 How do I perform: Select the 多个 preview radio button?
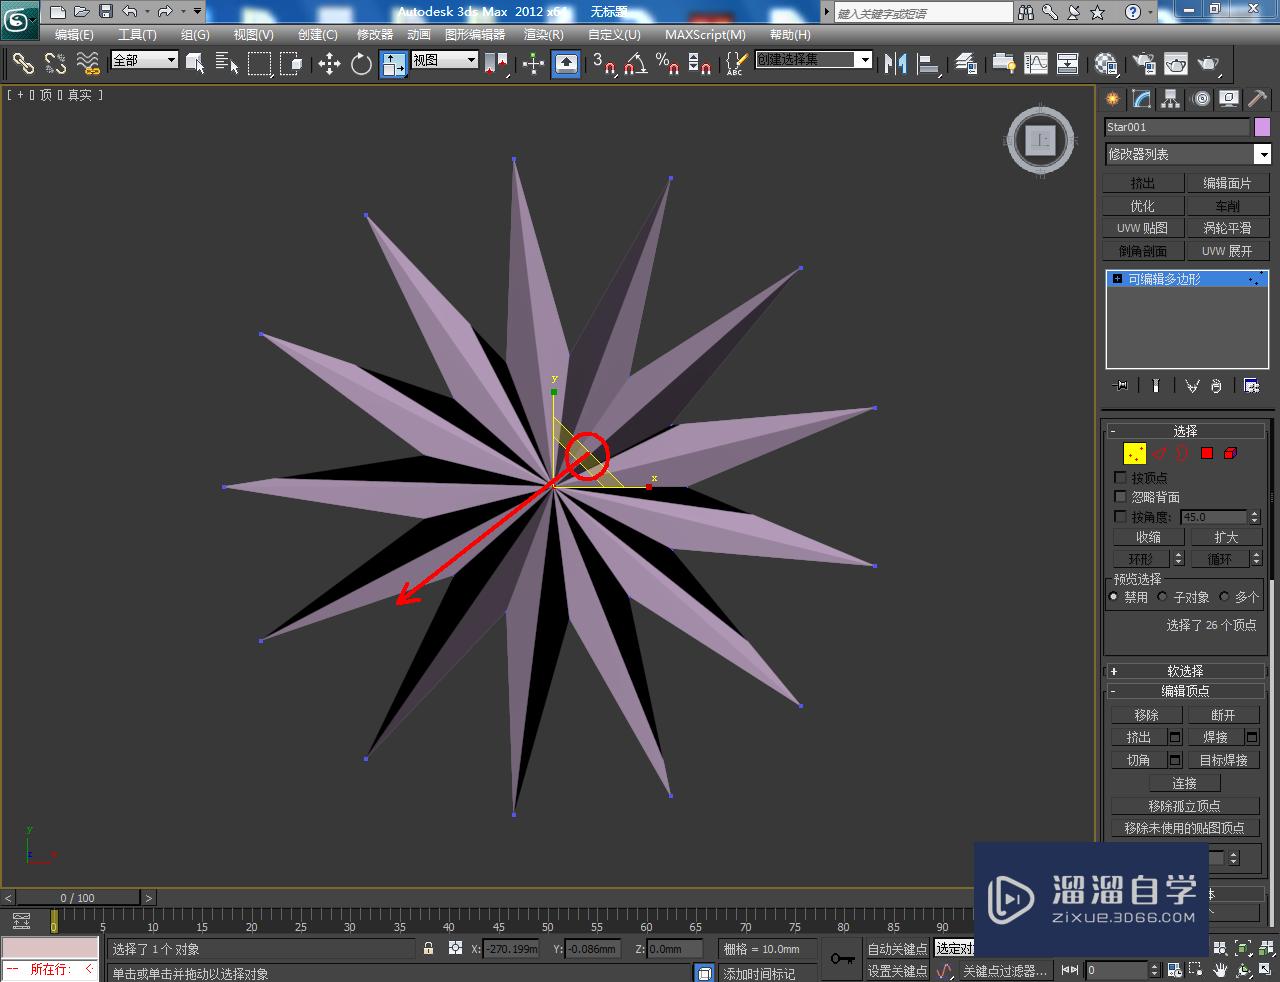tap(1224, 597)
